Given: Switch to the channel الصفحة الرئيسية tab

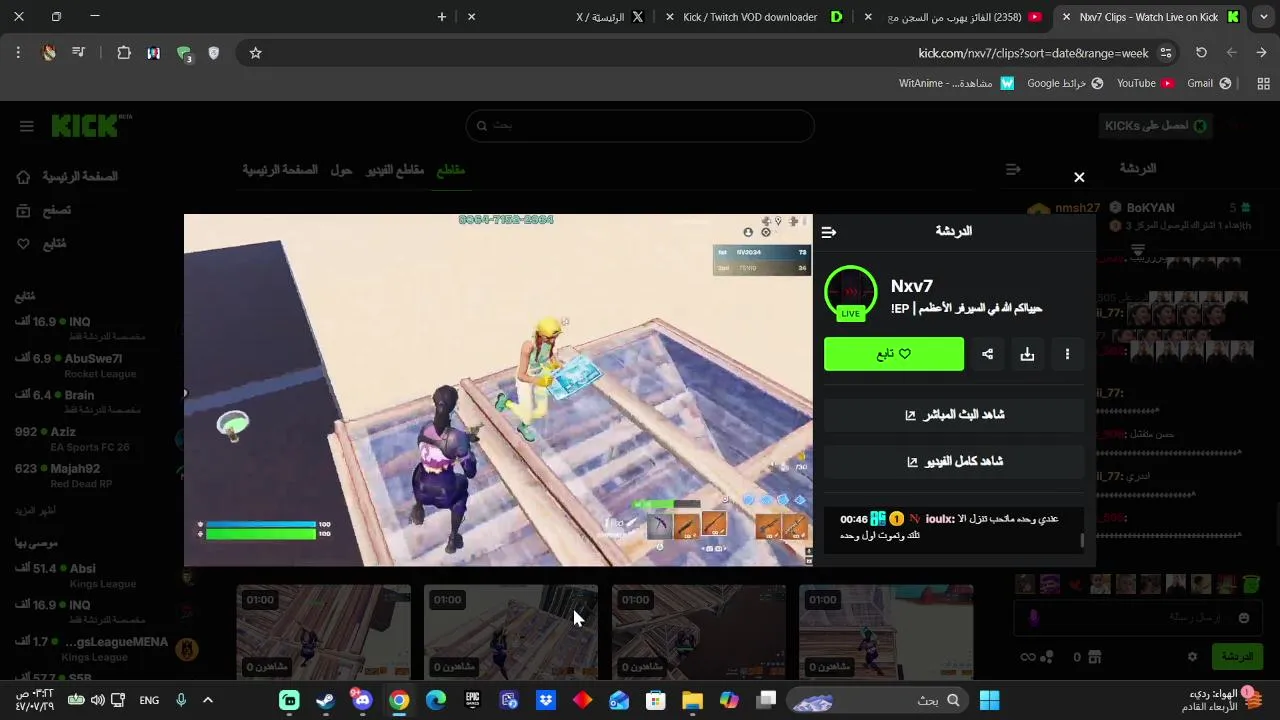Looking at the screenshot, I should pos(280,170).
